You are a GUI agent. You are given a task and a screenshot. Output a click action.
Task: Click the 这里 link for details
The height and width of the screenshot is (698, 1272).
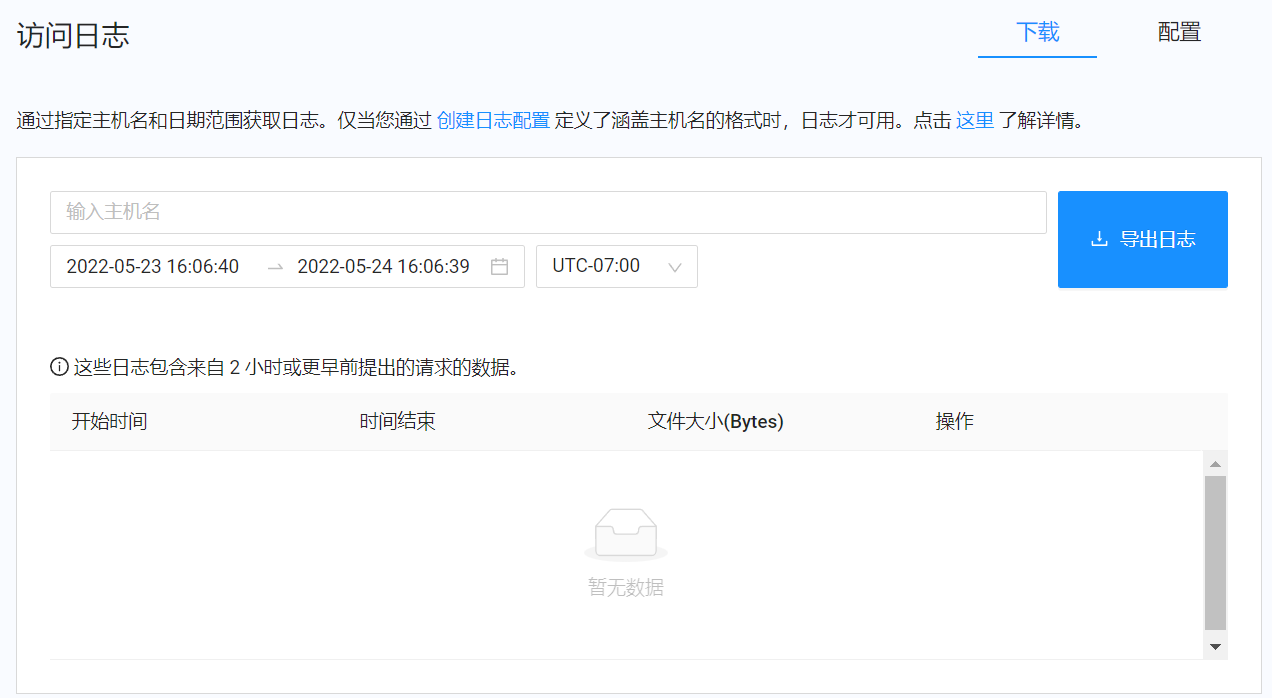(975, 120)
